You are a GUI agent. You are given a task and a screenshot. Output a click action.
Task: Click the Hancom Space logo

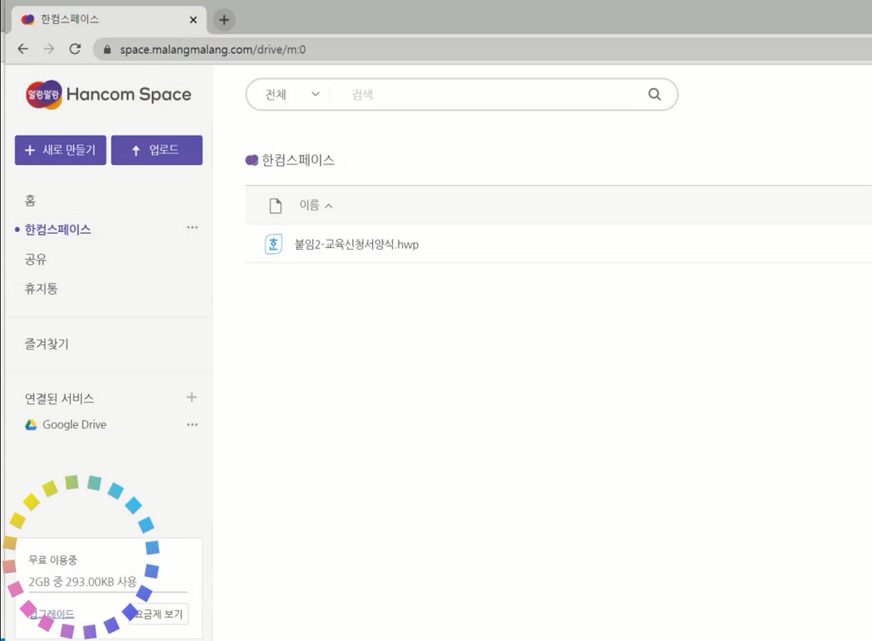108,95
